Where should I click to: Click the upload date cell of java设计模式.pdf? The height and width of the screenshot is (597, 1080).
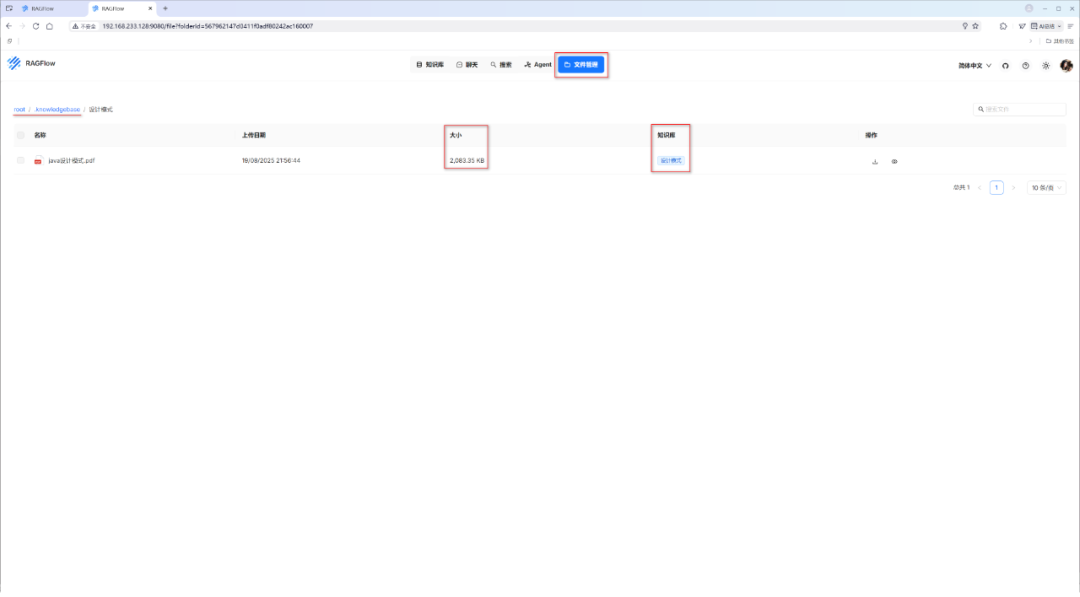tap(271, 160)
